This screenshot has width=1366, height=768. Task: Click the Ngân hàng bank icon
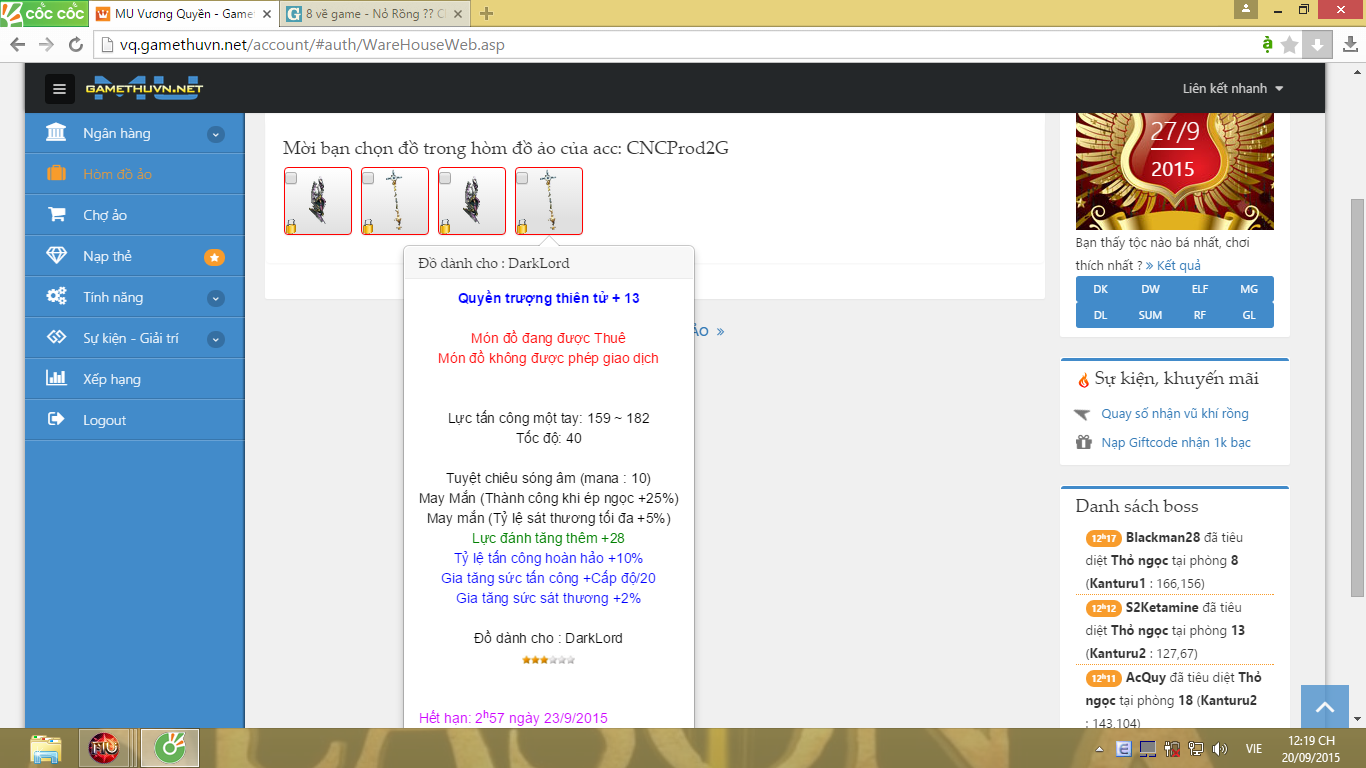tap(57, 133)
